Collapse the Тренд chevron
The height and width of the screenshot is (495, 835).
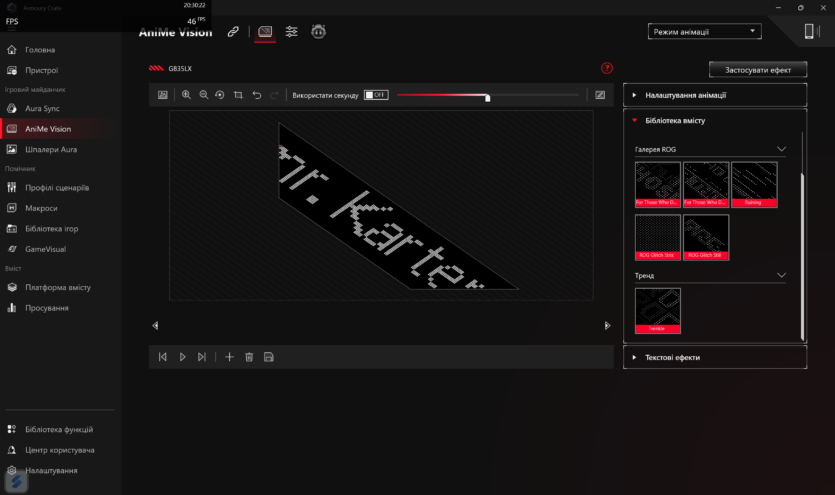tap(781, 275)
